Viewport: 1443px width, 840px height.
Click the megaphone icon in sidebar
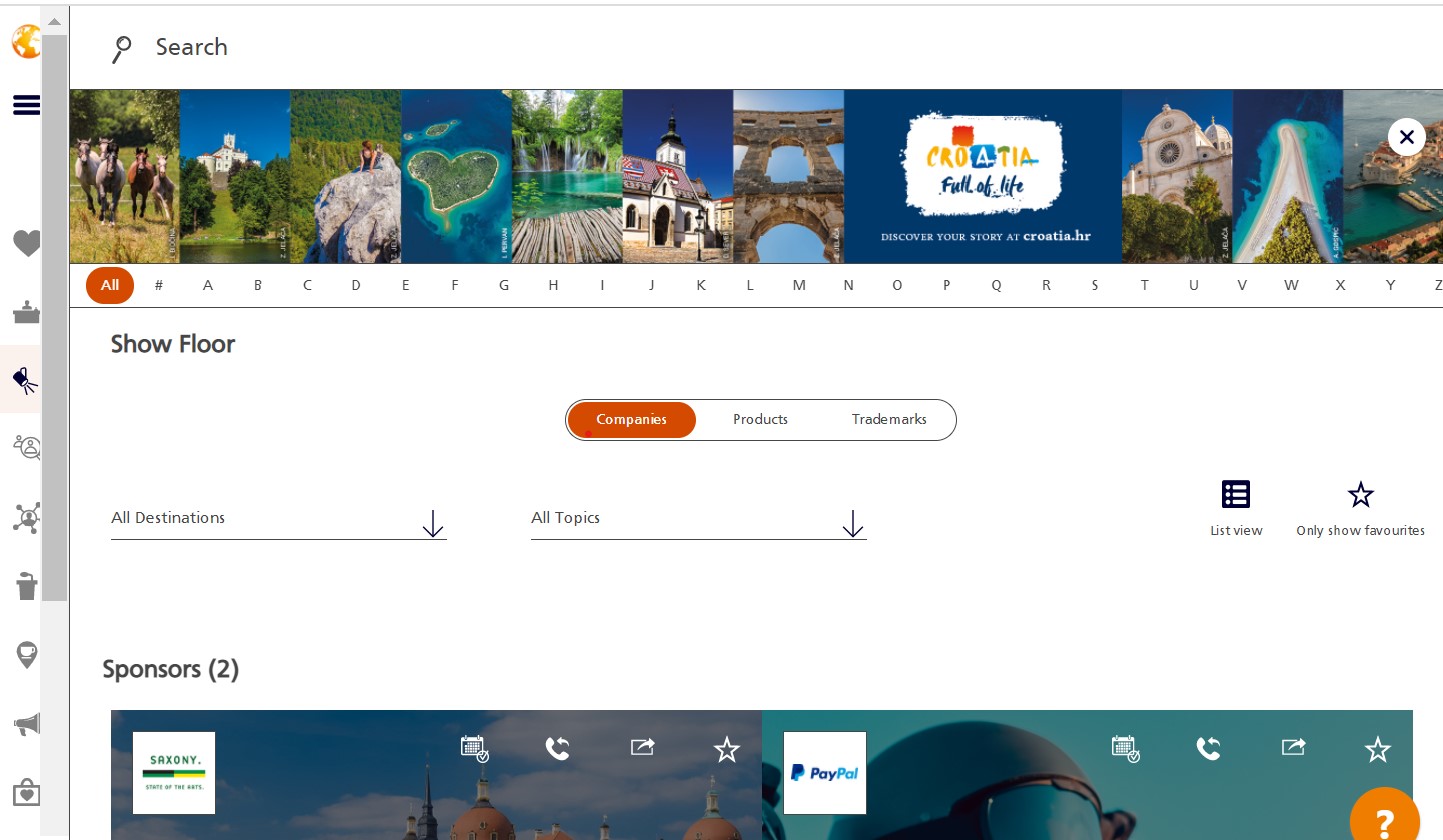[x=27, y=725]
